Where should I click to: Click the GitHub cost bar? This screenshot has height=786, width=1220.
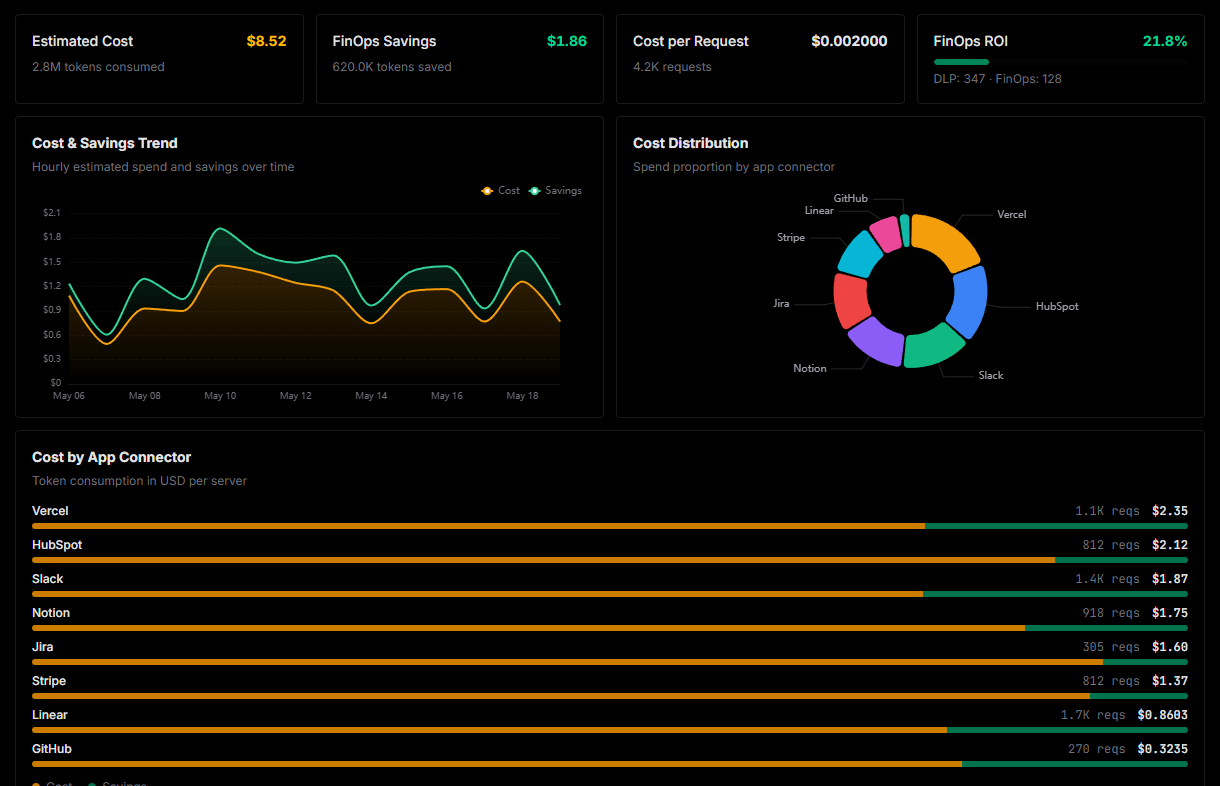pyautogui.click(x=610, y=764)
